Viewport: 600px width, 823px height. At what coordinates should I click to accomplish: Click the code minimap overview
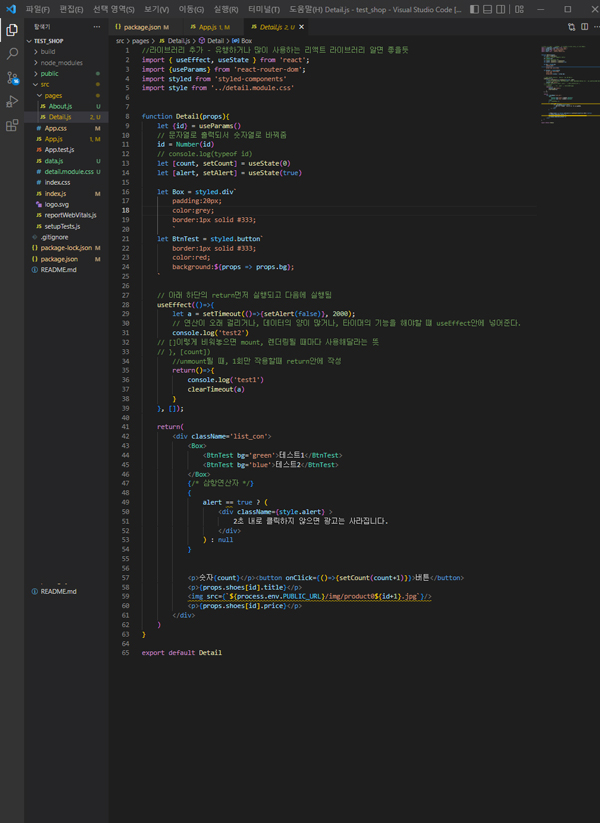570,84
